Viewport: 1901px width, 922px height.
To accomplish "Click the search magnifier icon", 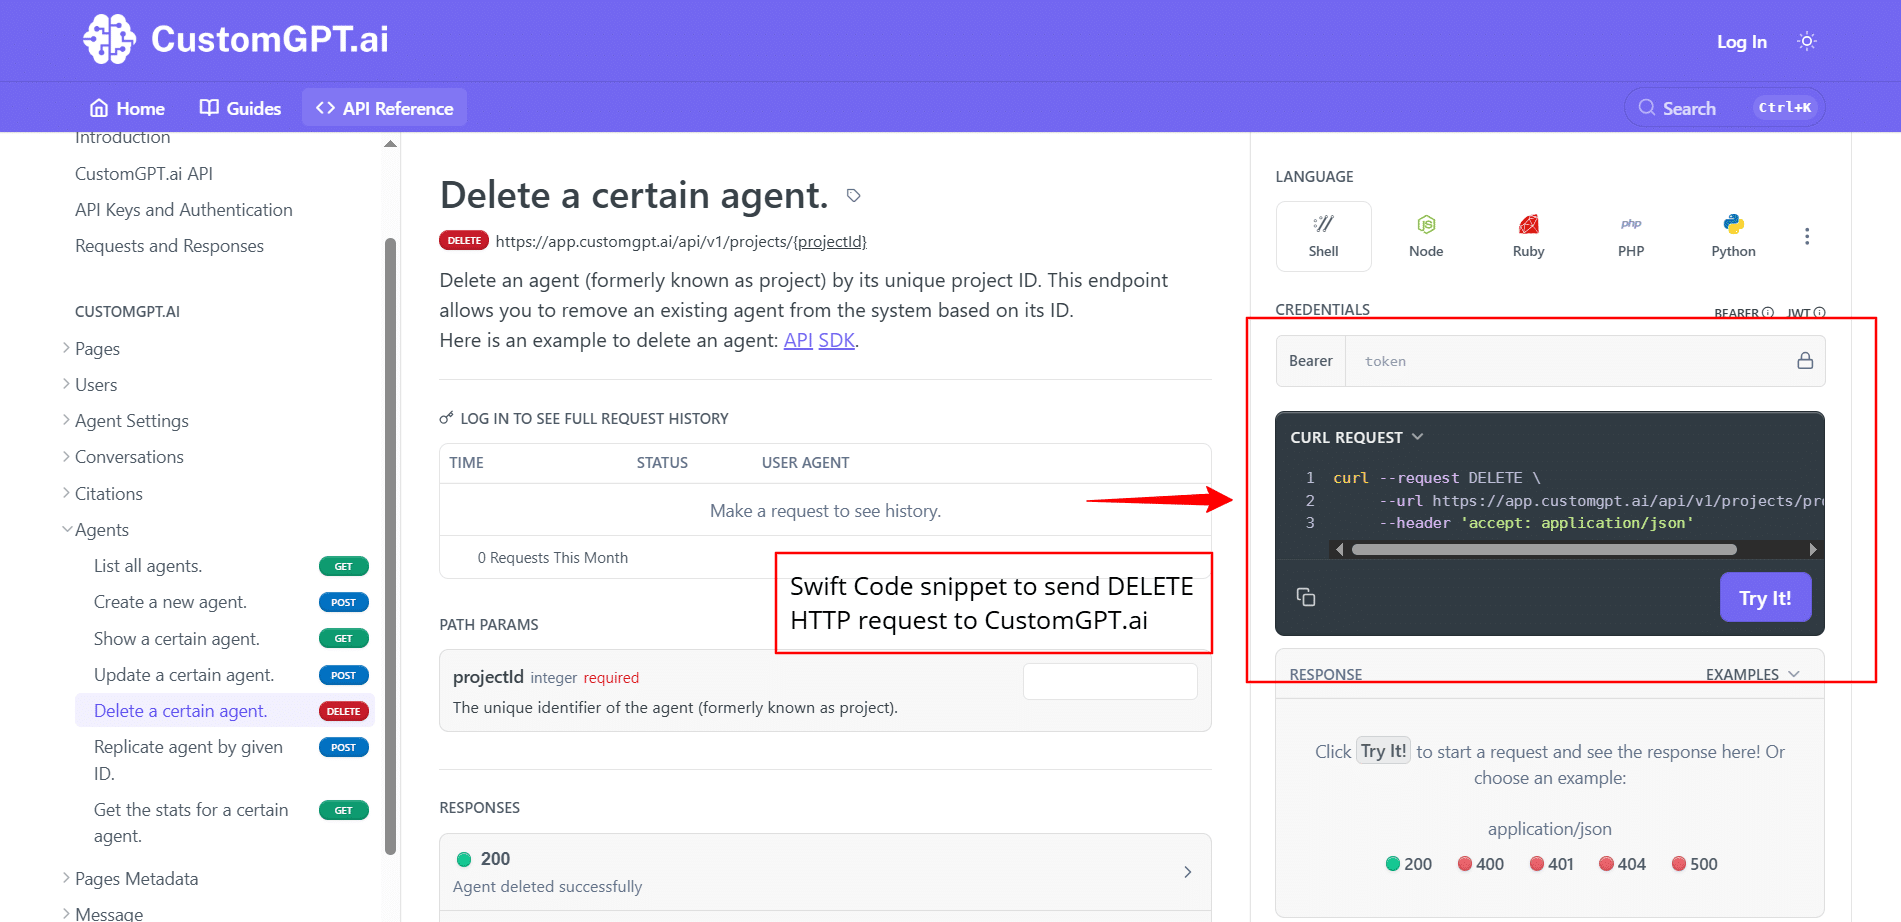I will (x=1646, y=107).
